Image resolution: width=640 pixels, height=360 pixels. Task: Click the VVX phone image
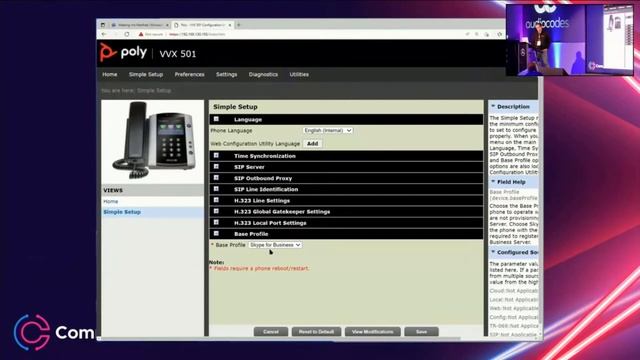coord(154,140)
